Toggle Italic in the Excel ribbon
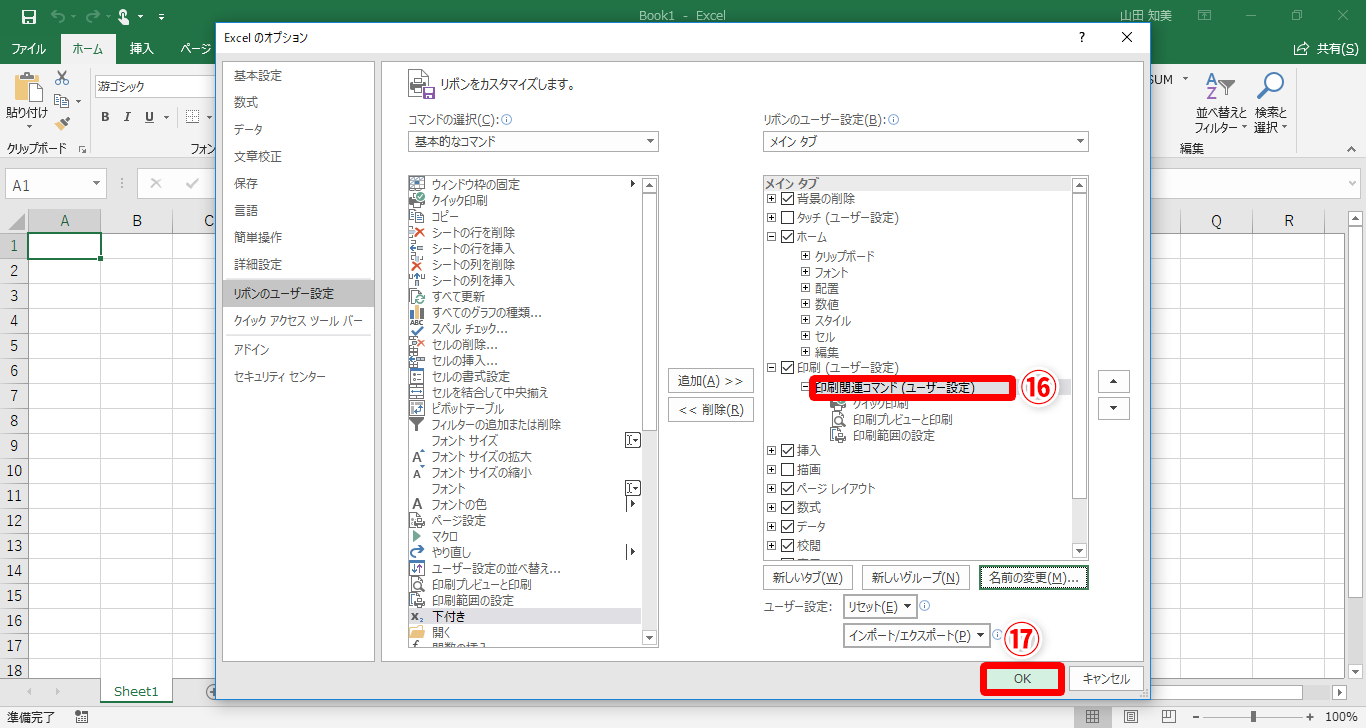The width and height of the screenshot is (1366, 728). coord(128,117)
